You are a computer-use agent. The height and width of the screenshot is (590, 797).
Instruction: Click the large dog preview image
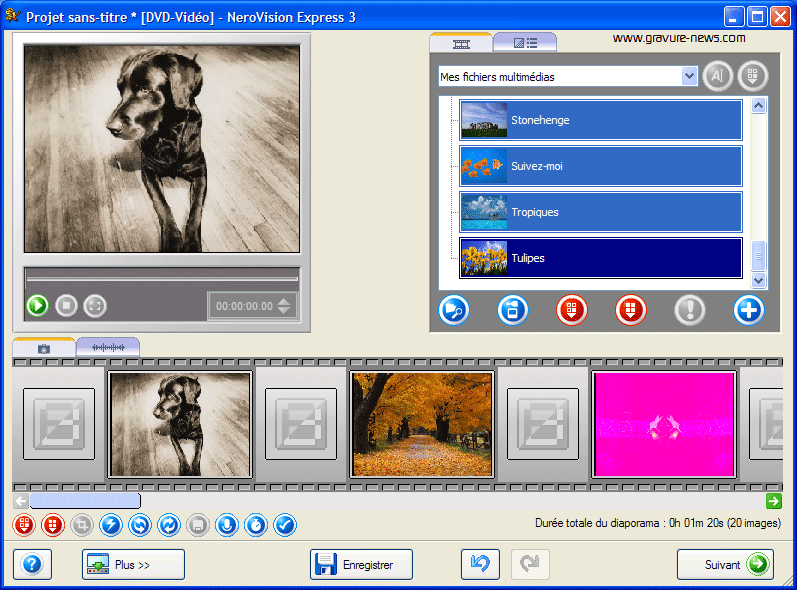click(x=162, y=148)
